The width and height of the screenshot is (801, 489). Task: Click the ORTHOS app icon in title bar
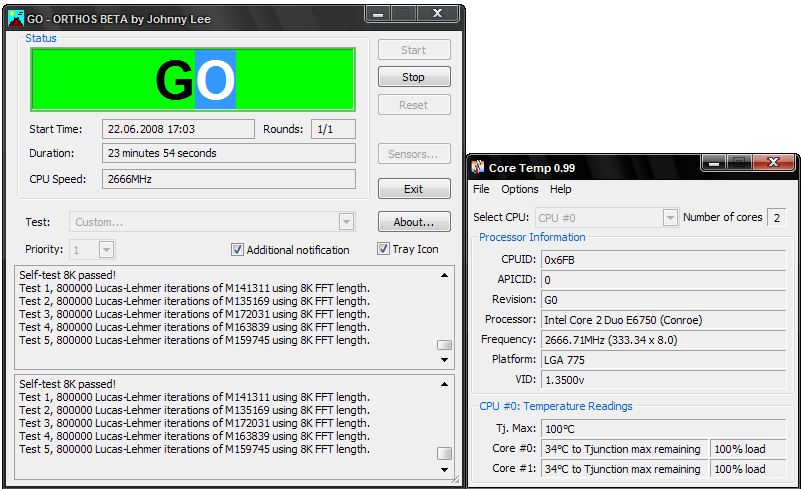16,19
